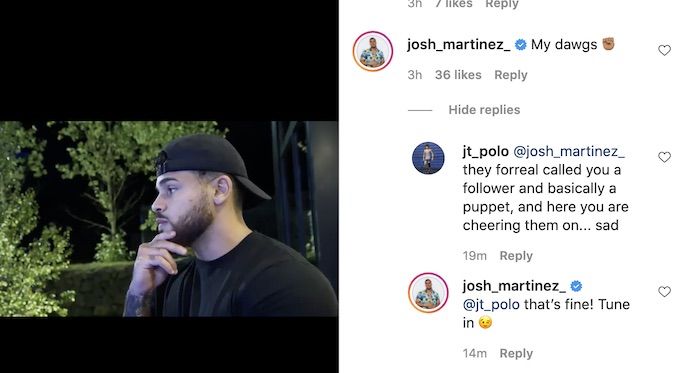The image size is (680, 373).
Task: Click the video of the man in the cap
Action: click(169, 219)
